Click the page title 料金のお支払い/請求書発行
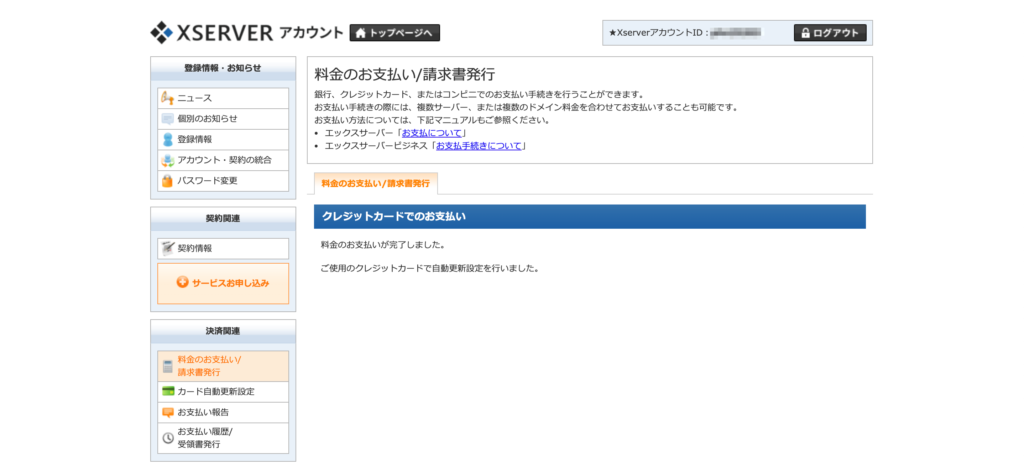This screenshot has width=1024, height=466. point(404,74)
